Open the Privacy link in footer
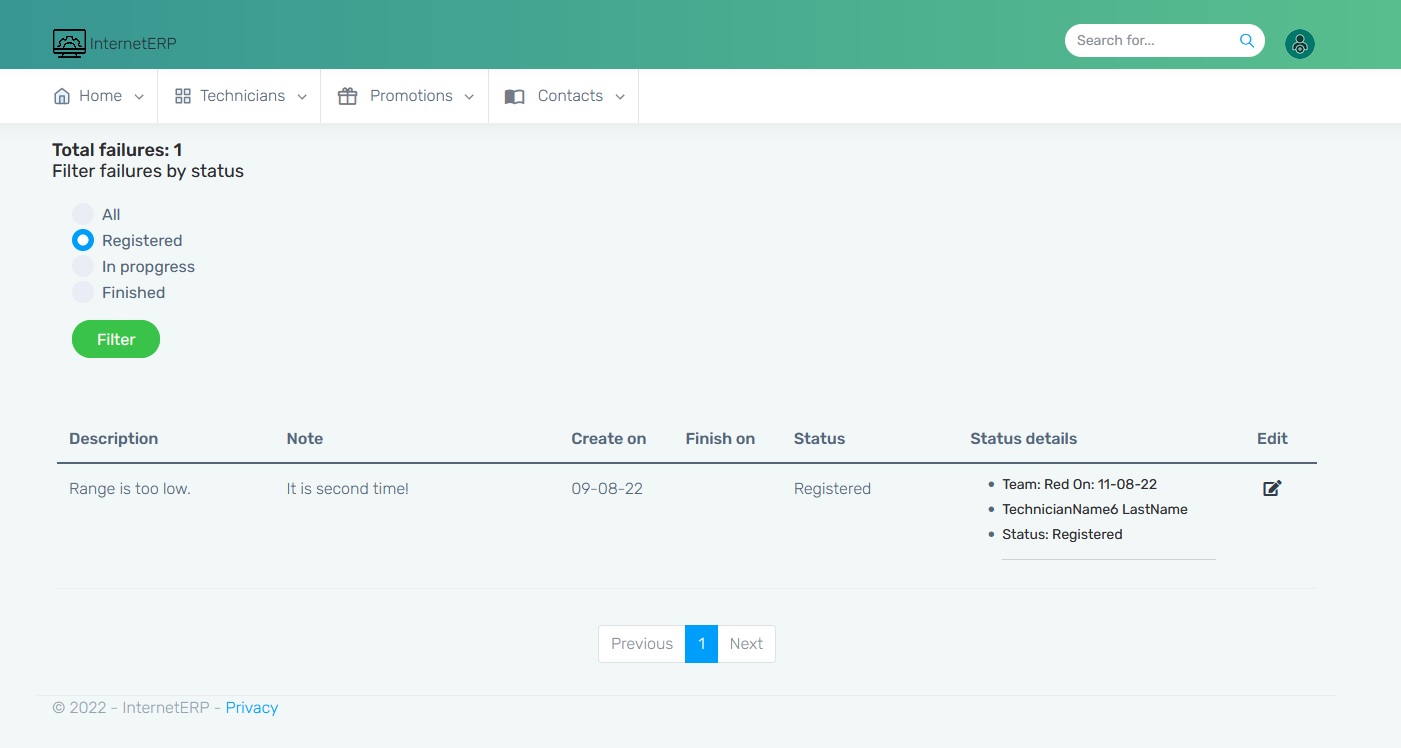This screenshot has height=748, width=1401. pos(252,707)
